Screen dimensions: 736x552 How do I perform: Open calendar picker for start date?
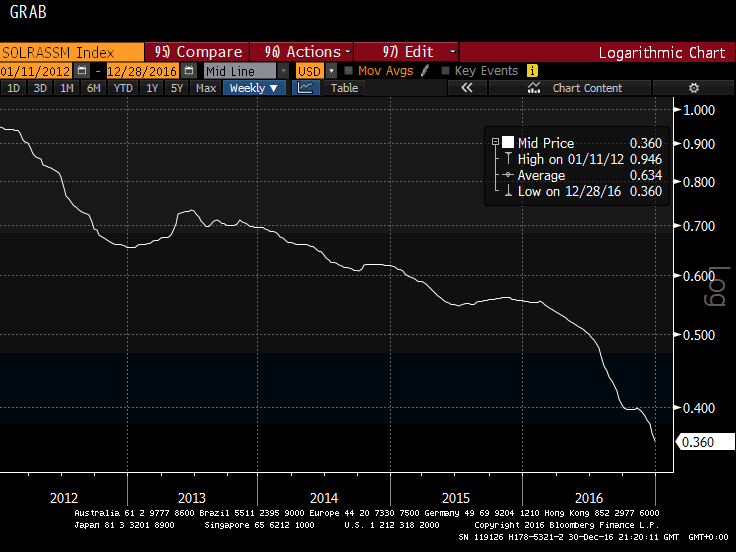click(82, 71)
